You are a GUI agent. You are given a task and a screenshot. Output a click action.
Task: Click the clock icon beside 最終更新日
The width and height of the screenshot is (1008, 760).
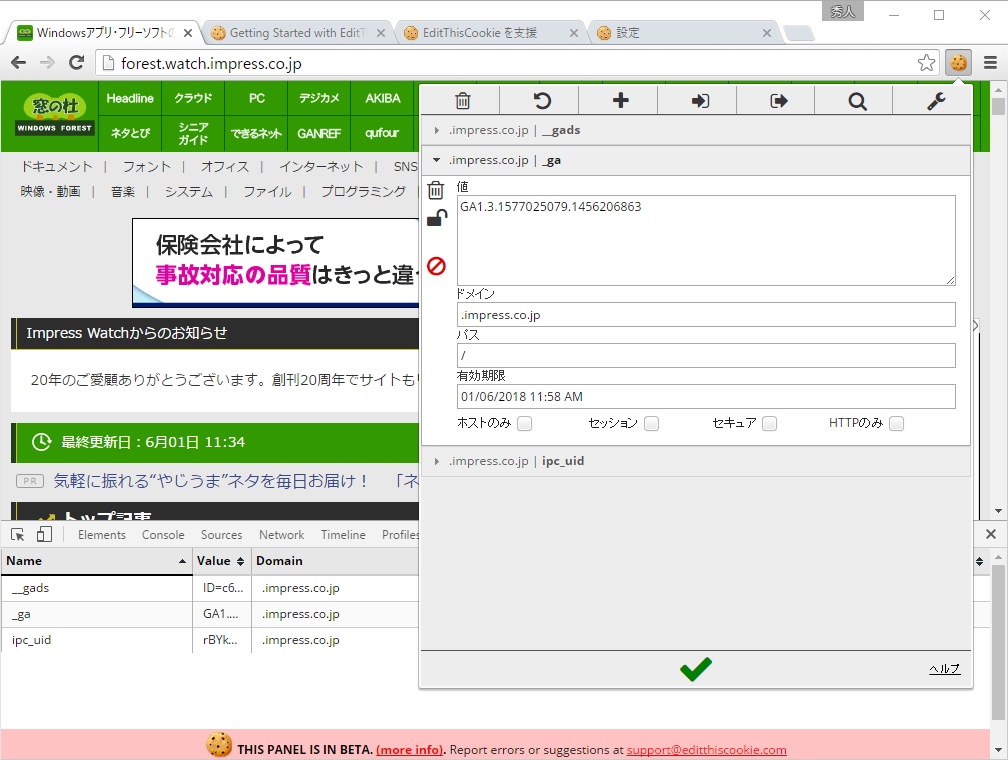coord(41,442)
